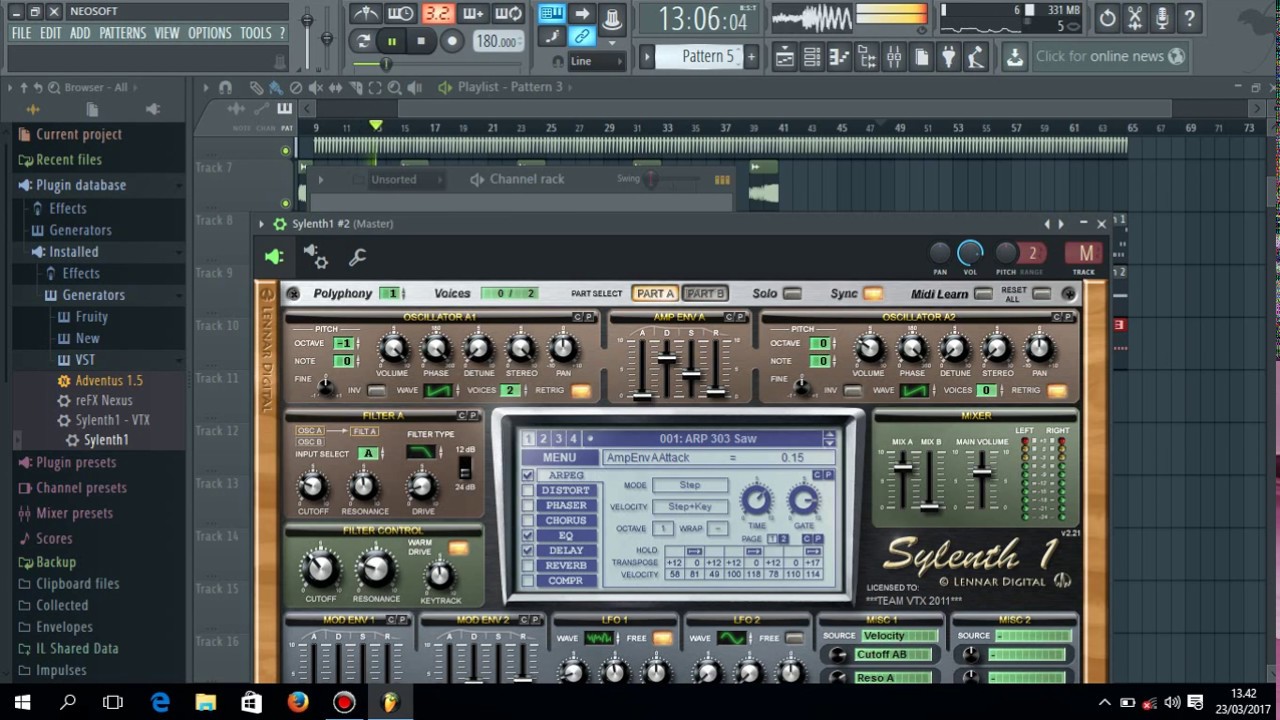Screen dimensions: 1280x720
Task: Click the DISTORT effect button
Action: click(566, 491)
